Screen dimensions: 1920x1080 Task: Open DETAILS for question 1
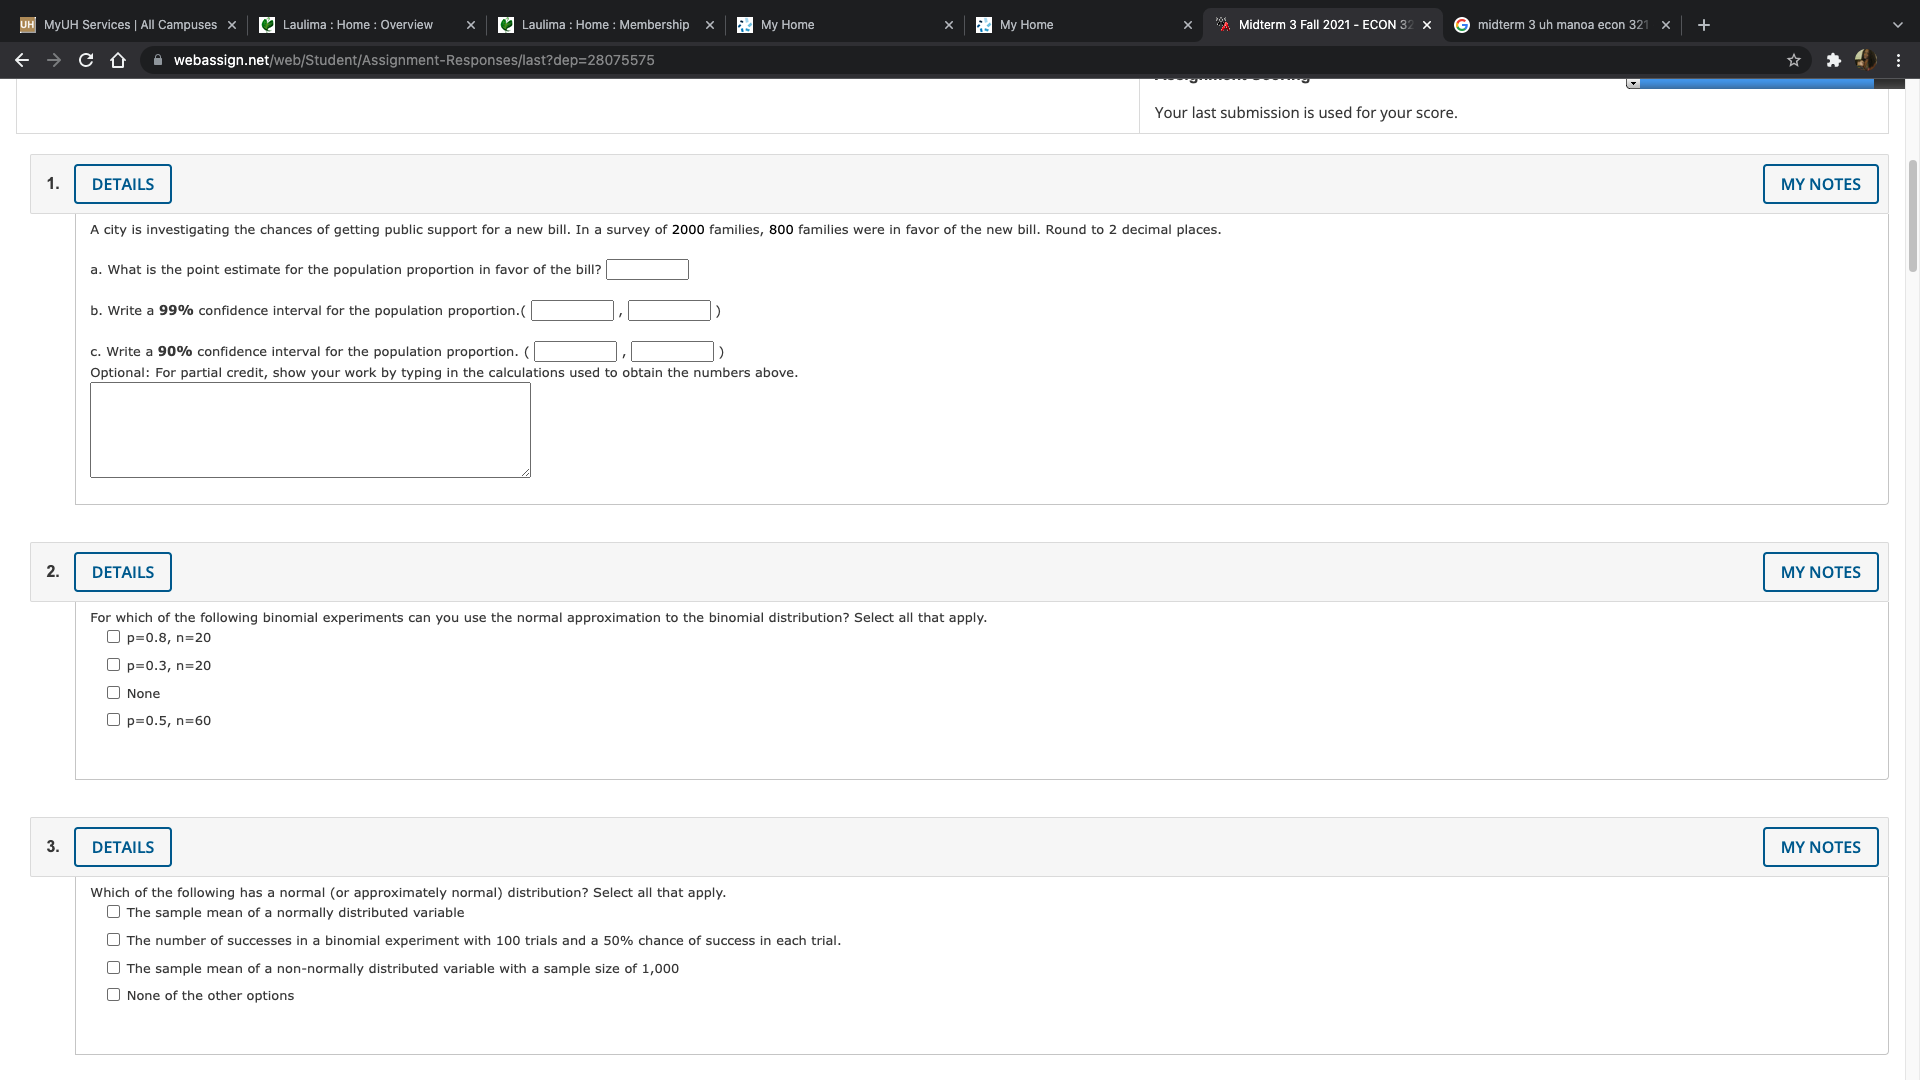(122, 184)
